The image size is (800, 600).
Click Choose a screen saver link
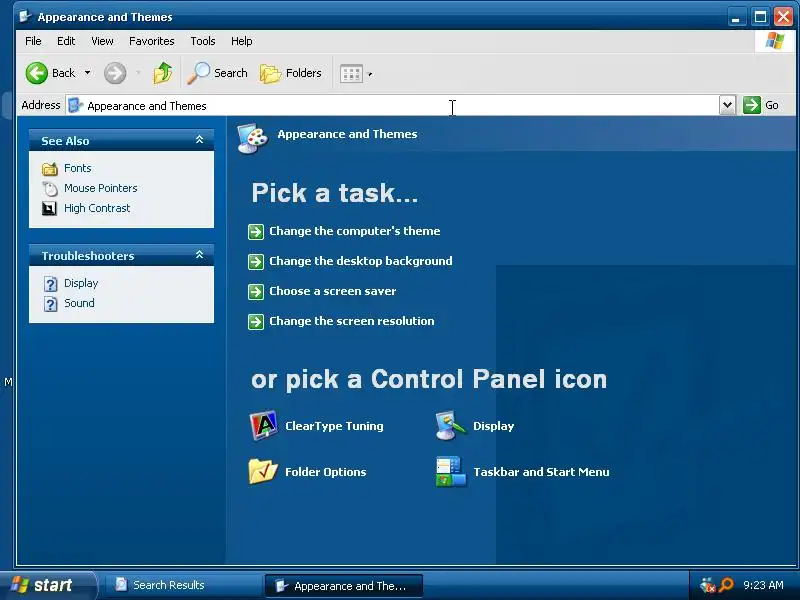(333, 291)
